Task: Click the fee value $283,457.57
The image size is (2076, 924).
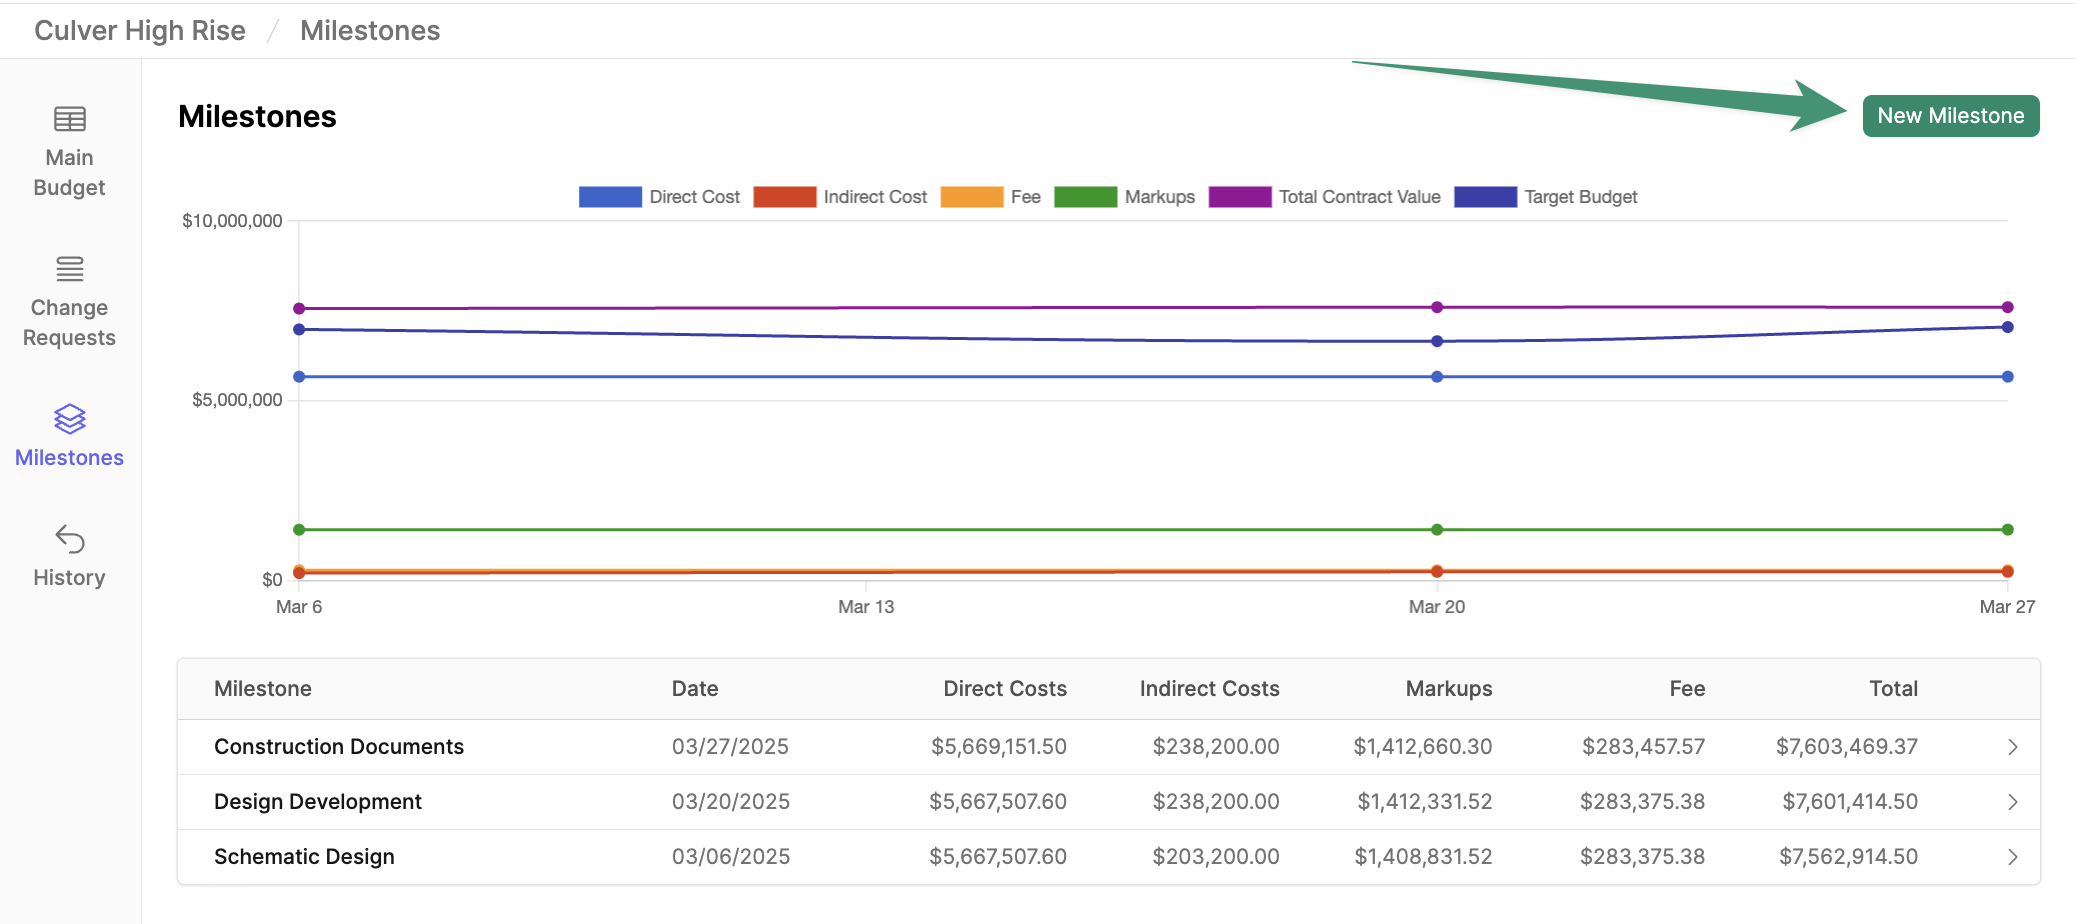Action: (1643, 747)
